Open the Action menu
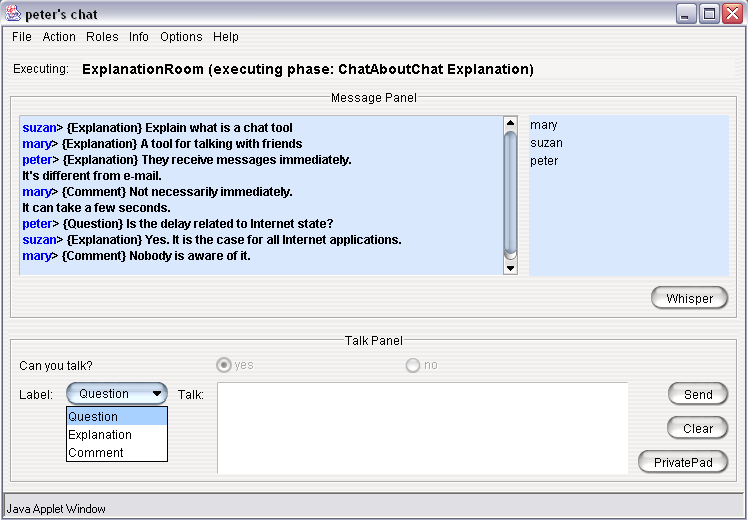The image size is (748, 520). coord(59,37)
